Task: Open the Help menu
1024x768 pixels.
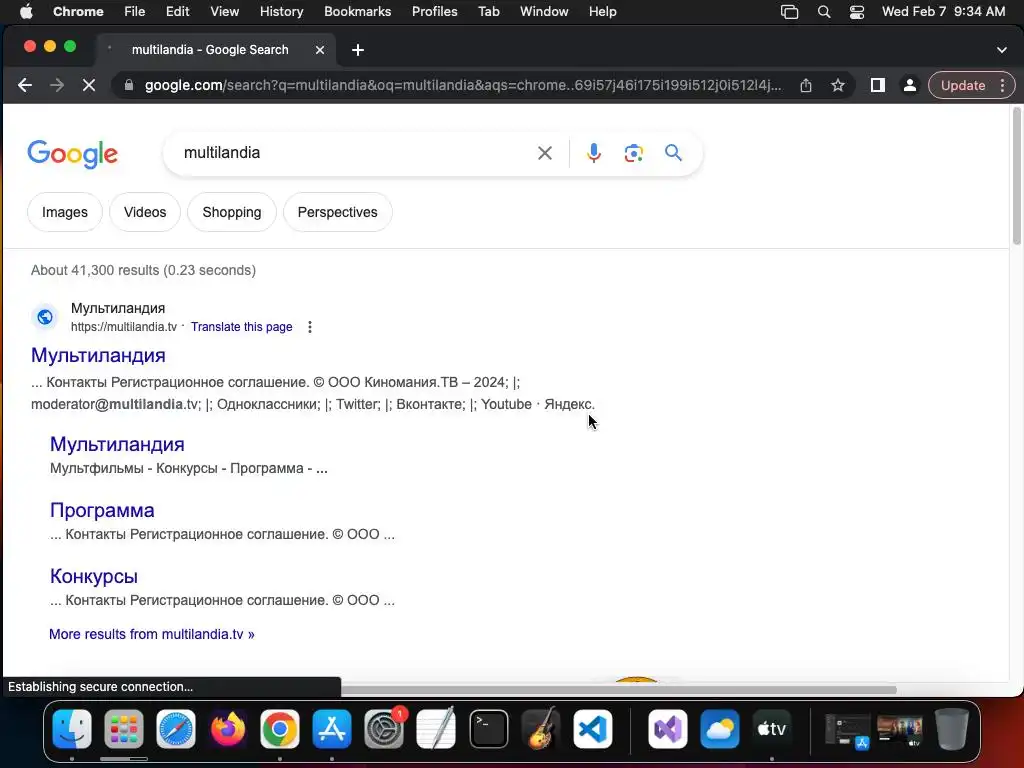Action: point(602,12)
